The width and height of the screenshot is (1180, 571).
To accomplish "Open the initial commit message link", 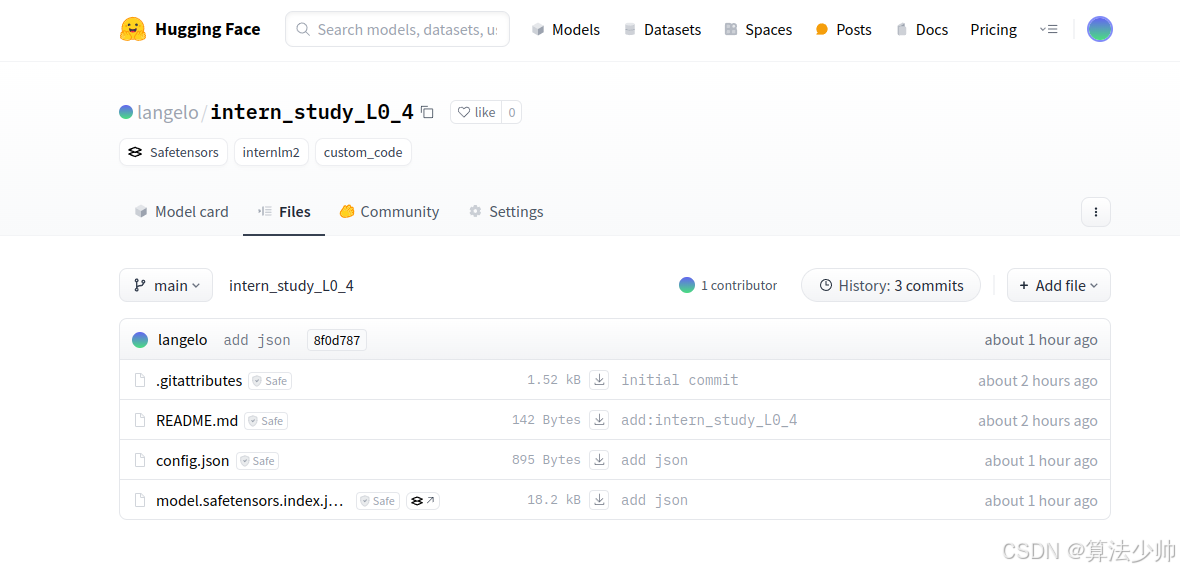I will [x=680, y=380].
